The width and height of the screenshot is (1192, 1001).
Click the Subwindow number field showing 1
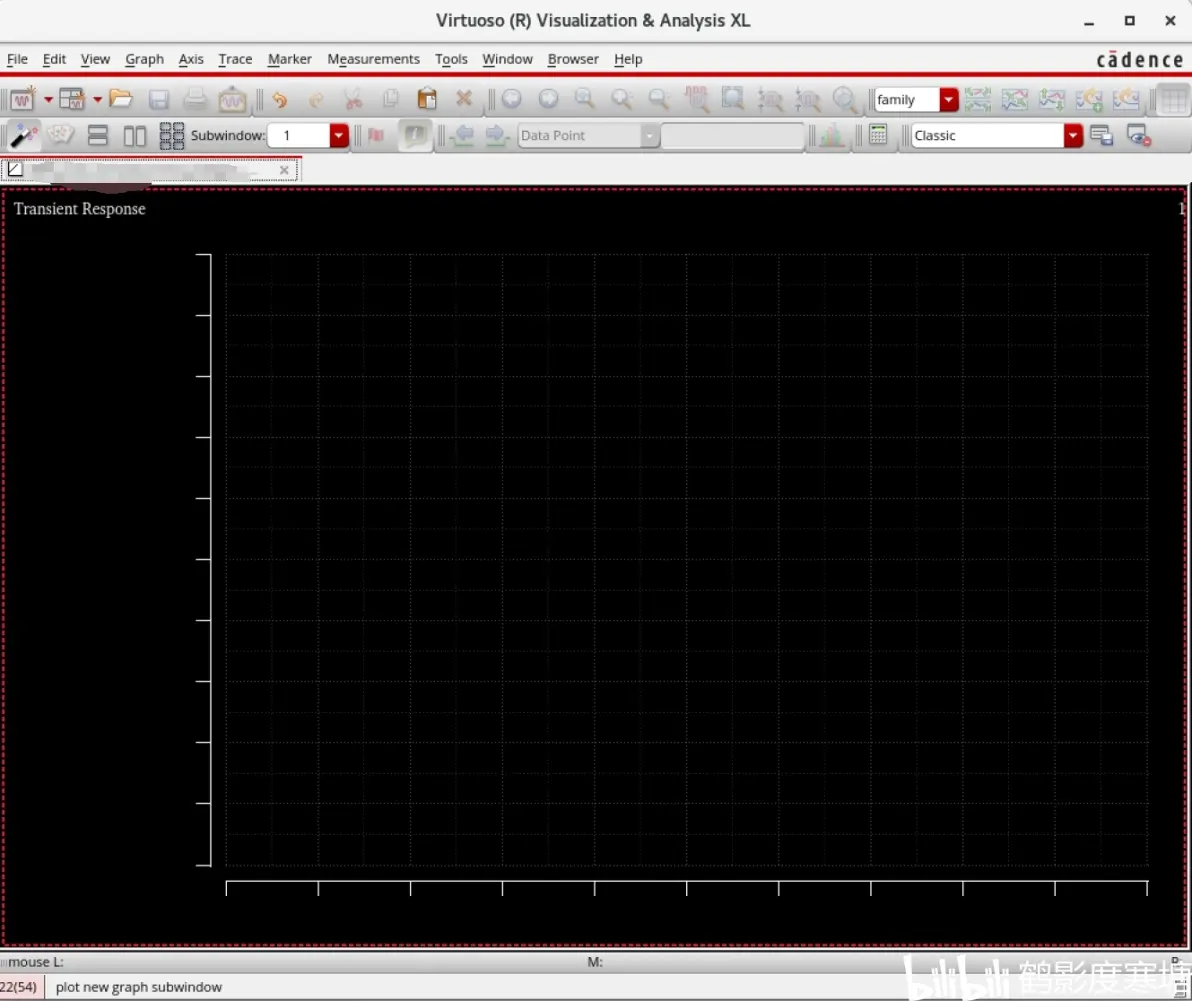pos(300,135)
